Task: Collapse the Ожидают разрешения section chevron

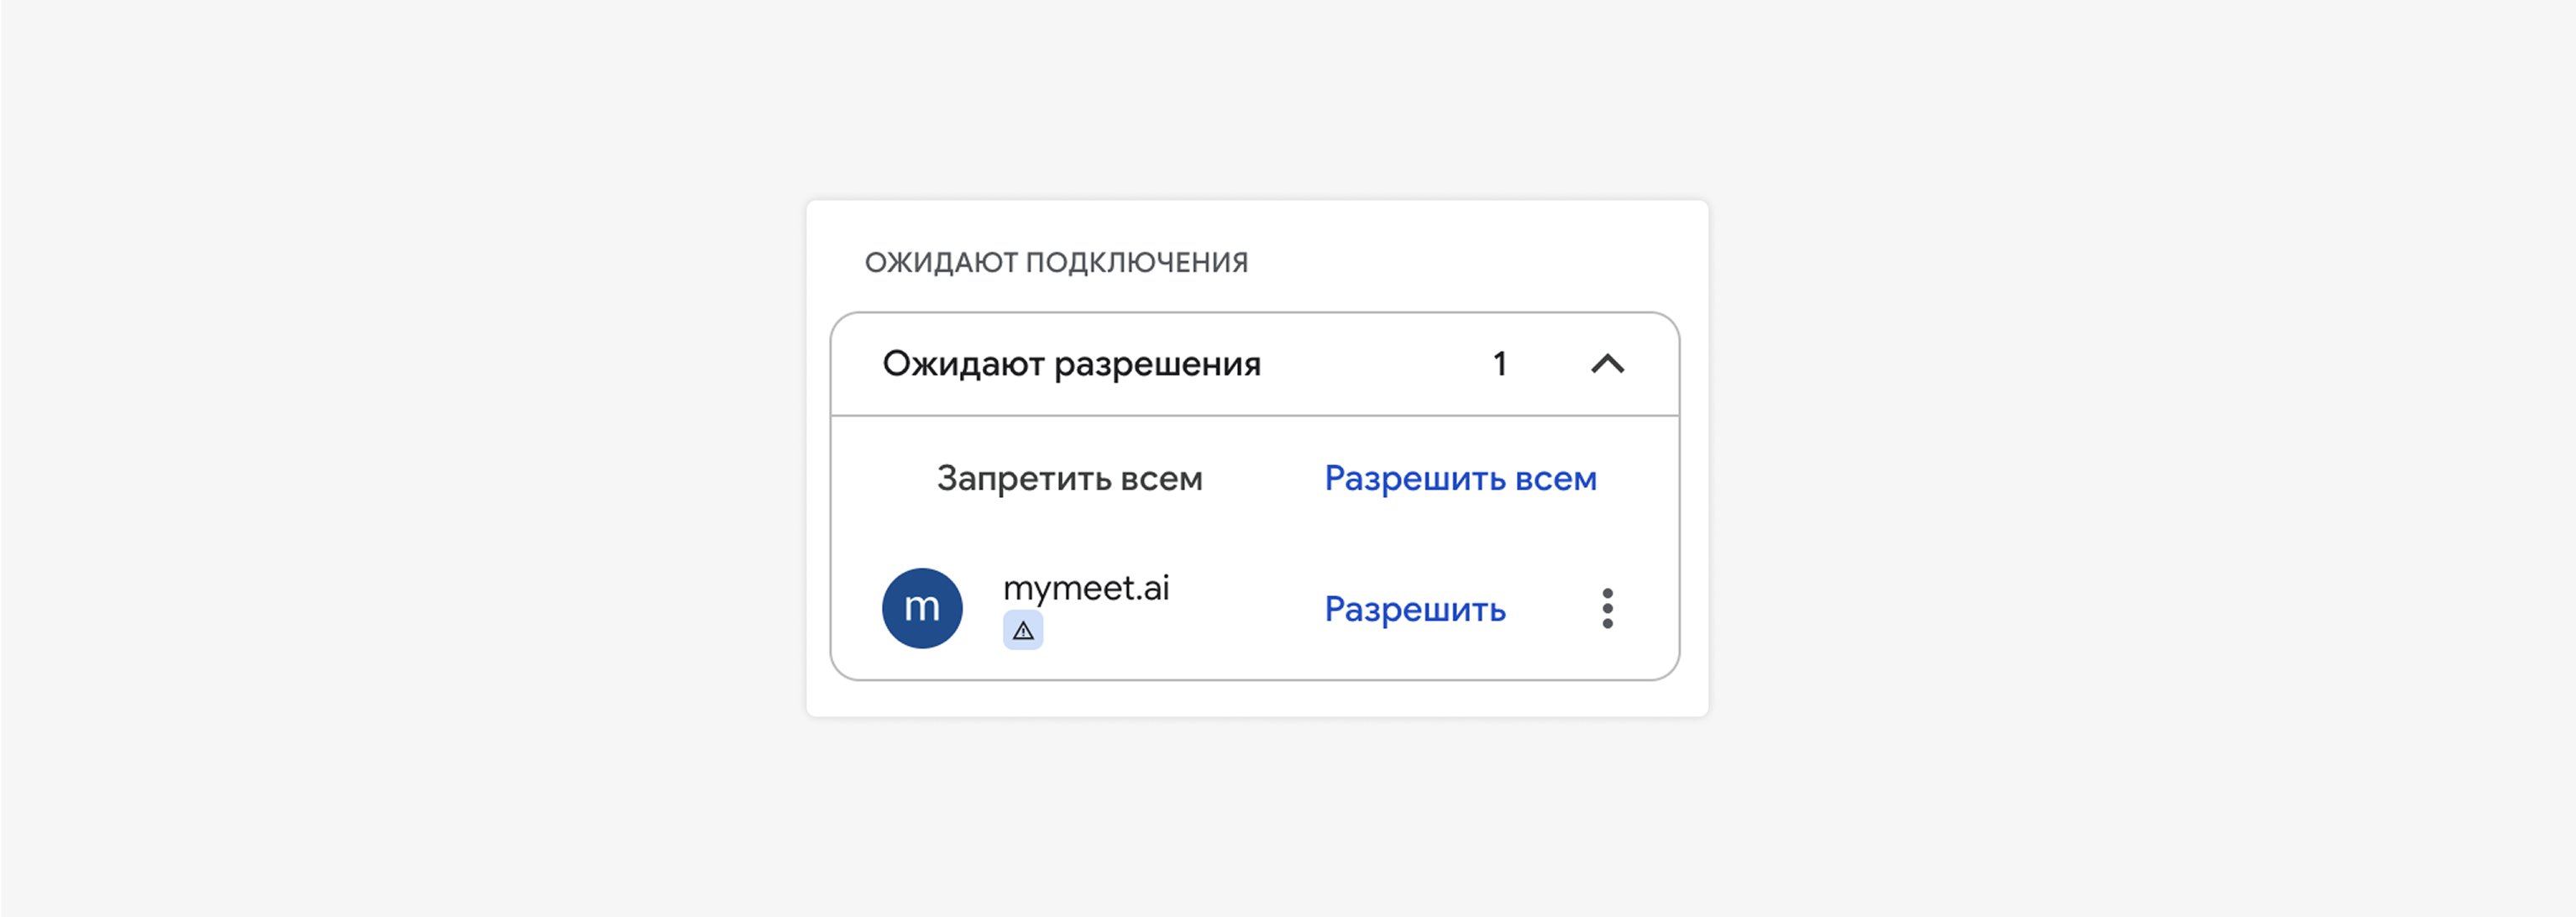Action: pyautogui.click(x=1607, y=364)
